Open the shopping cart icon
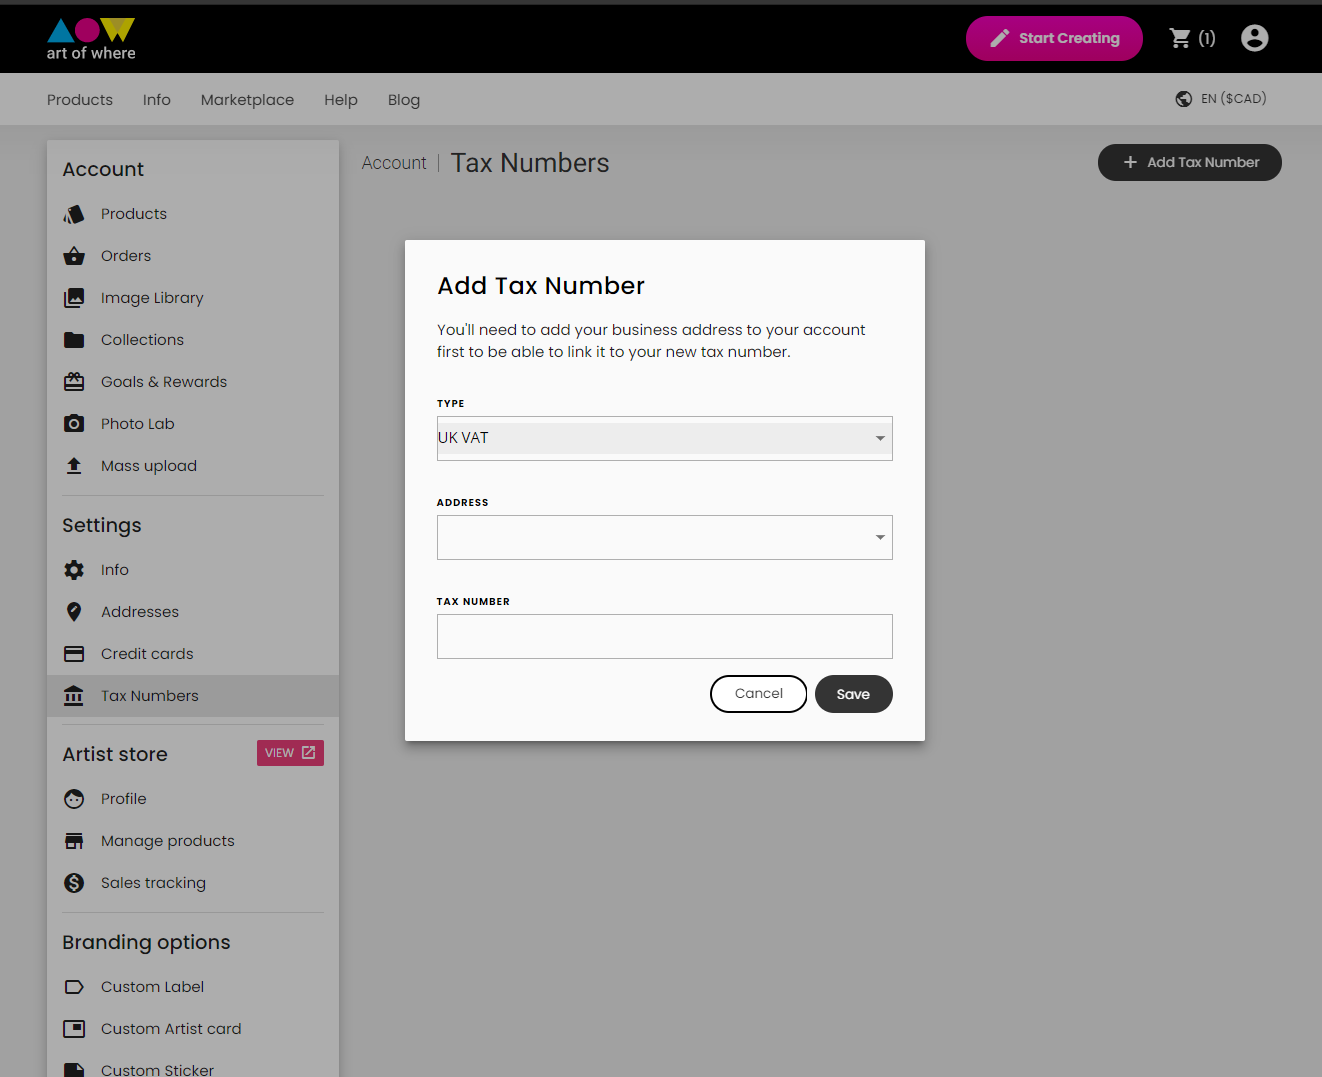The height and width of the screenshot is (1077, 1322). pos(1180,38)
